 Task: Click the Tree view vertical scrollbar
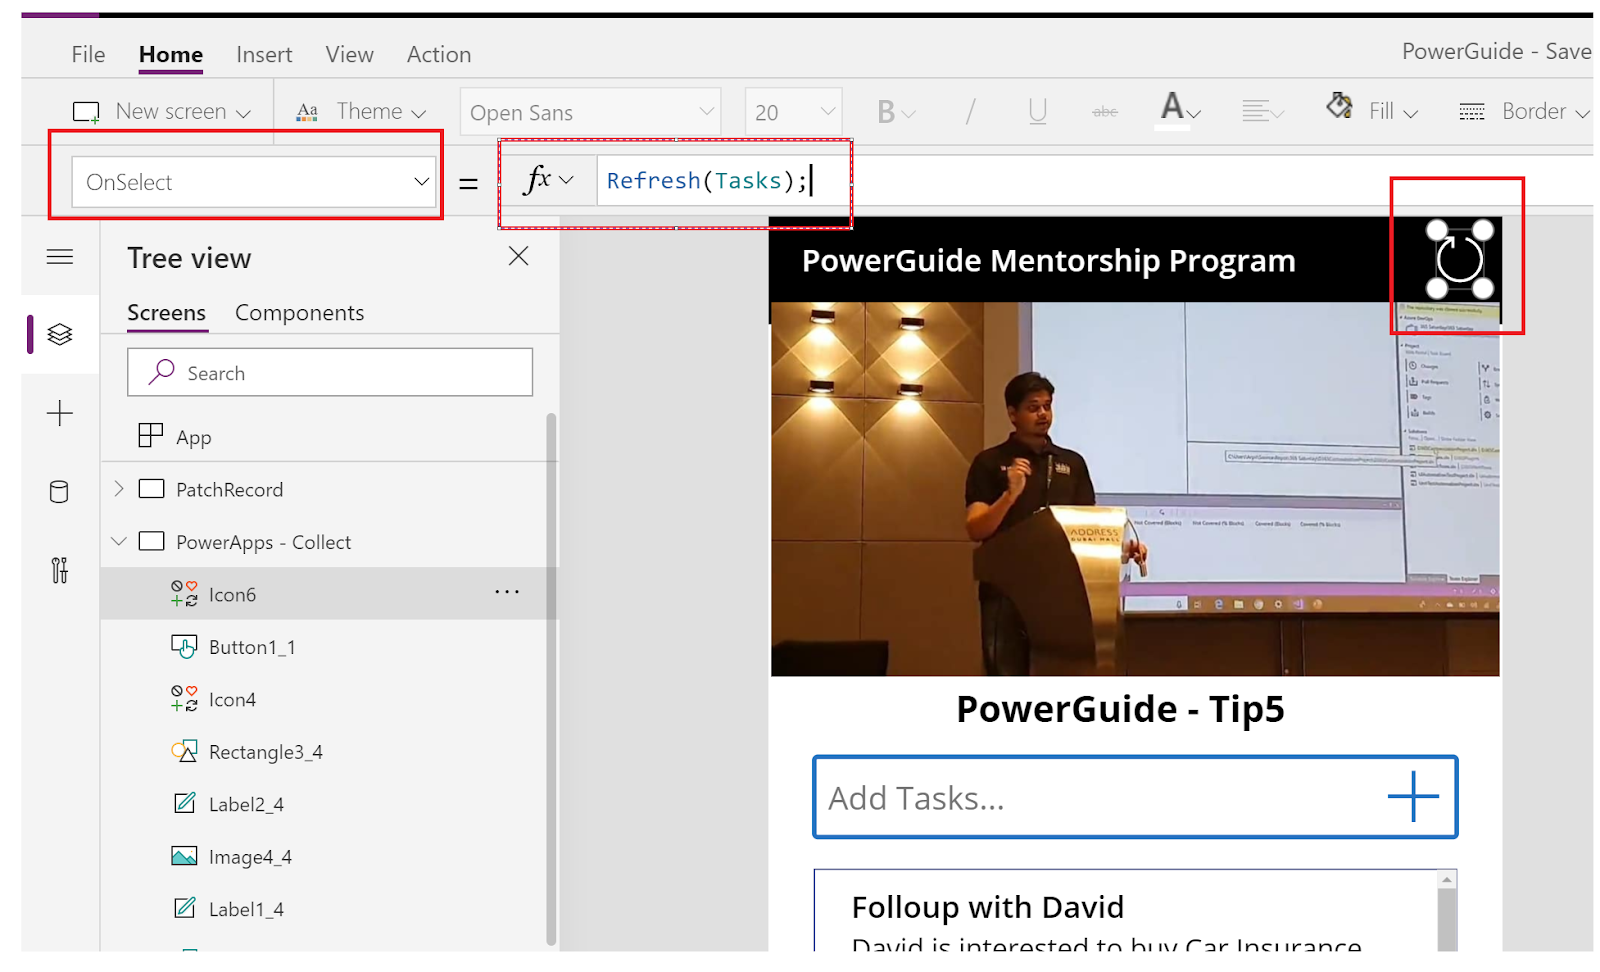point(551,680)
